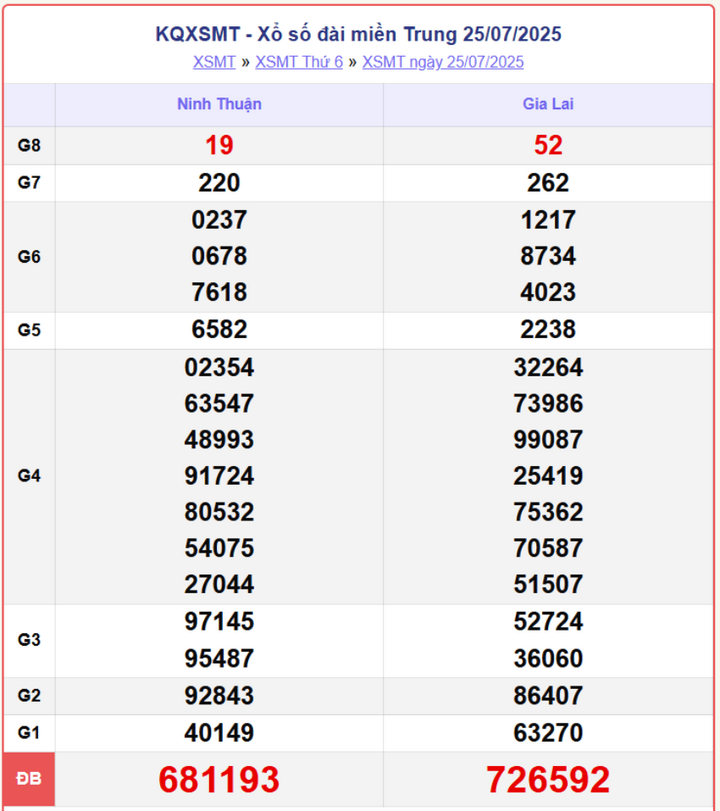
Task: Select G5 number 6582
Action: pos(219,329)
